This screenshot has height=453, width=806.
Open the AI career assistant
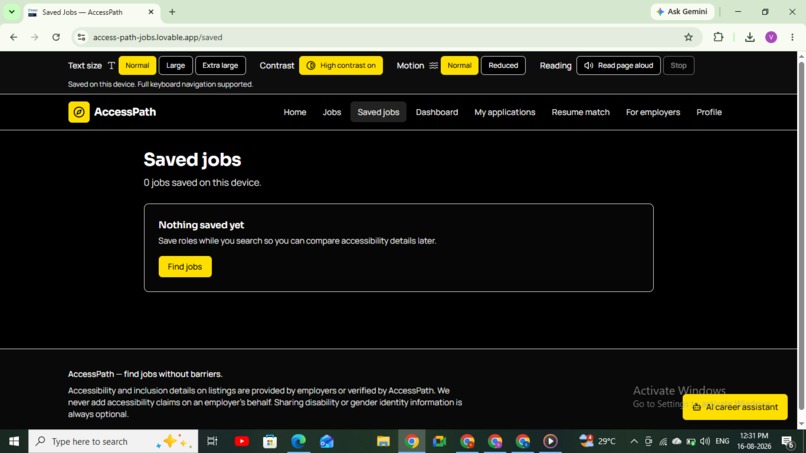point(735,407)
